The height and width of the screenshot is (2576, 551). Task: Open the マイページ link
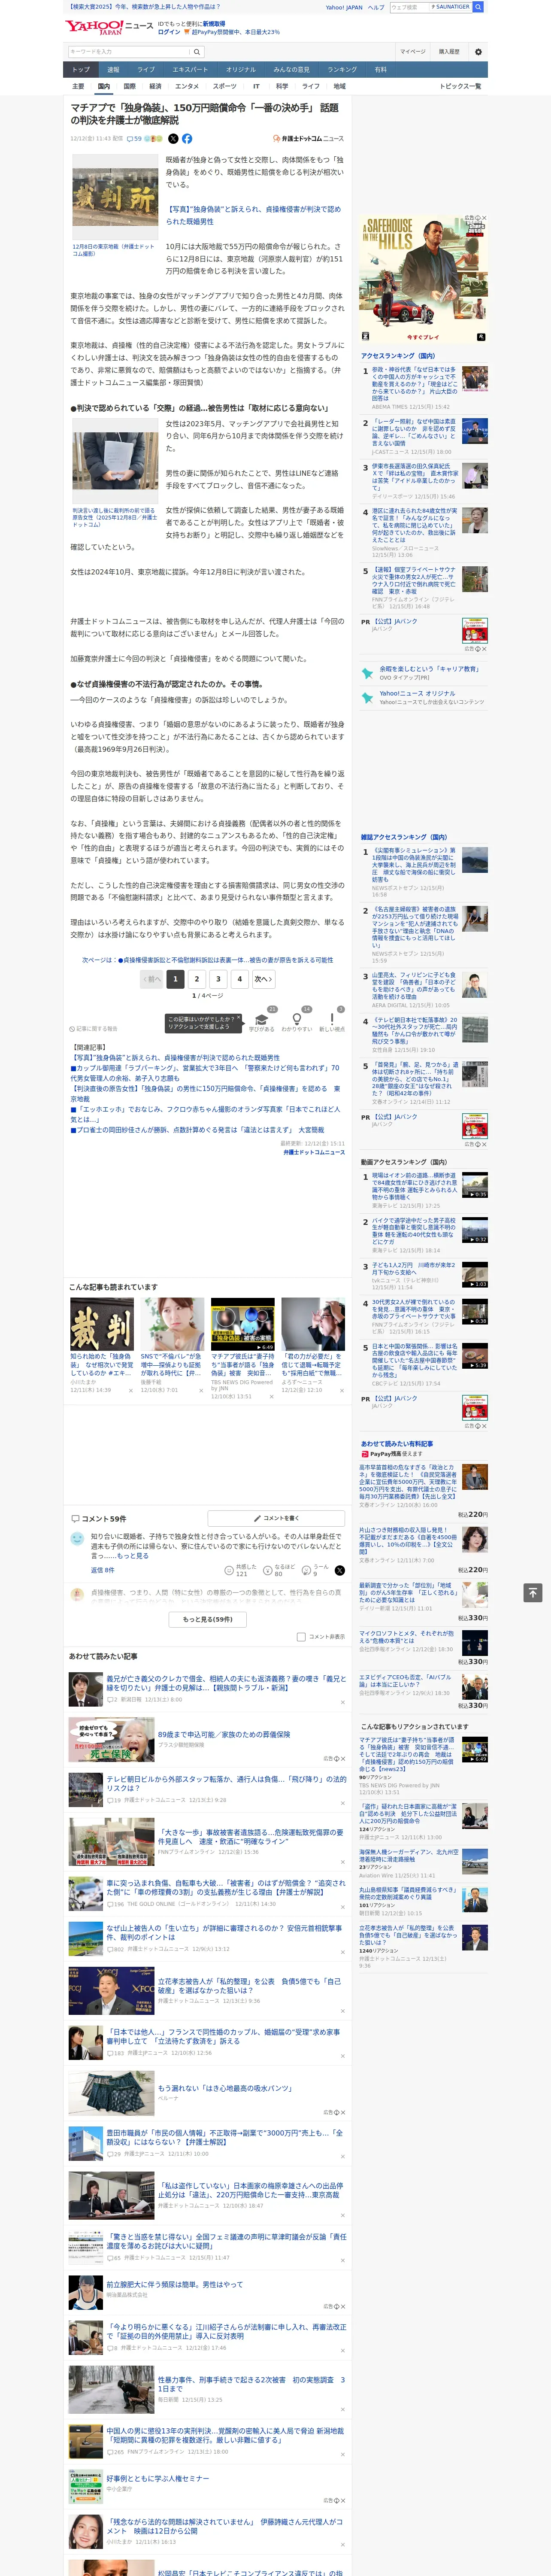pos(413,52)
